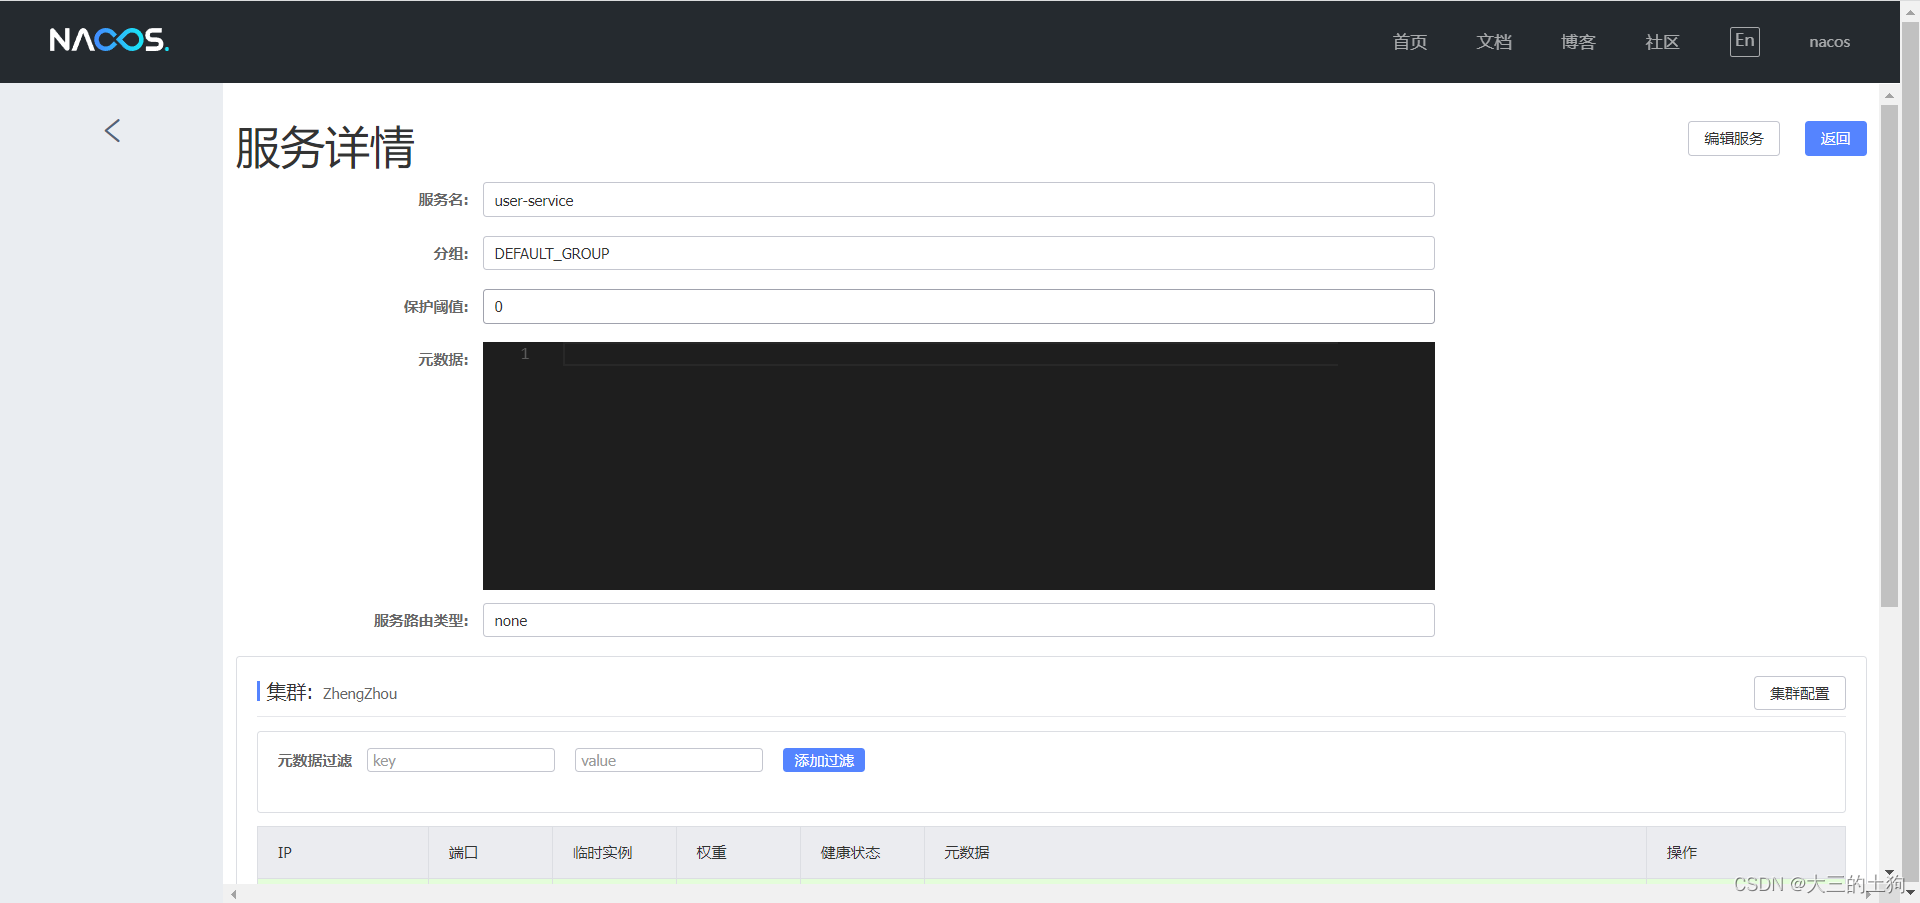The height and width of the screenshot is (903, 1920).
Task: Switch language with the En icon
Action: [1744, 41]
